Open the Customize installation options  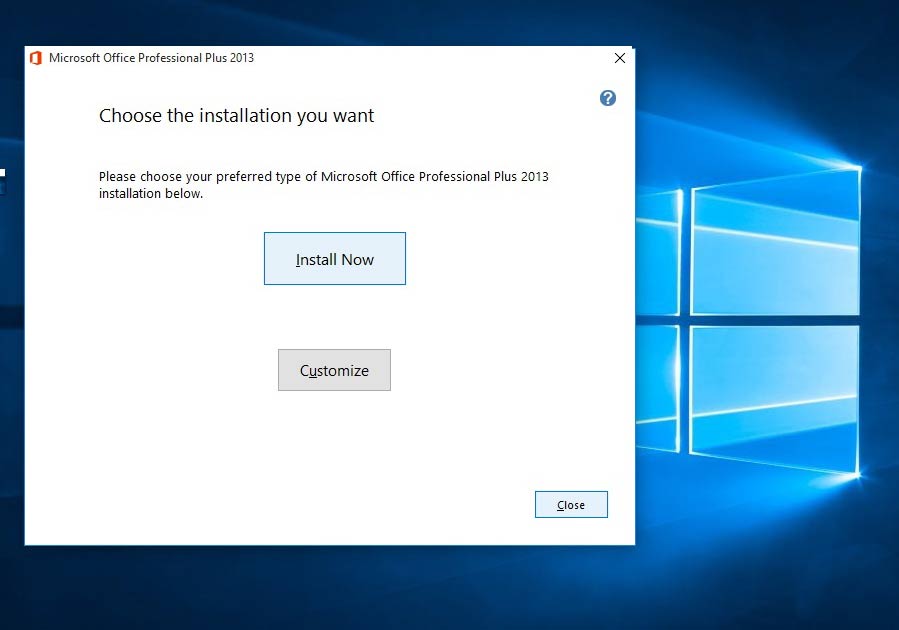(x=334, y=370)
